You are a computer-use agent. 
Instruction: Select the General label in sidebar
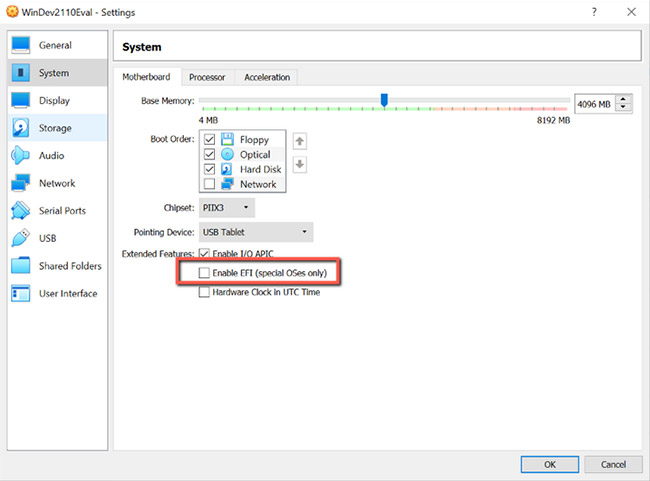click(x=55, y=45)
